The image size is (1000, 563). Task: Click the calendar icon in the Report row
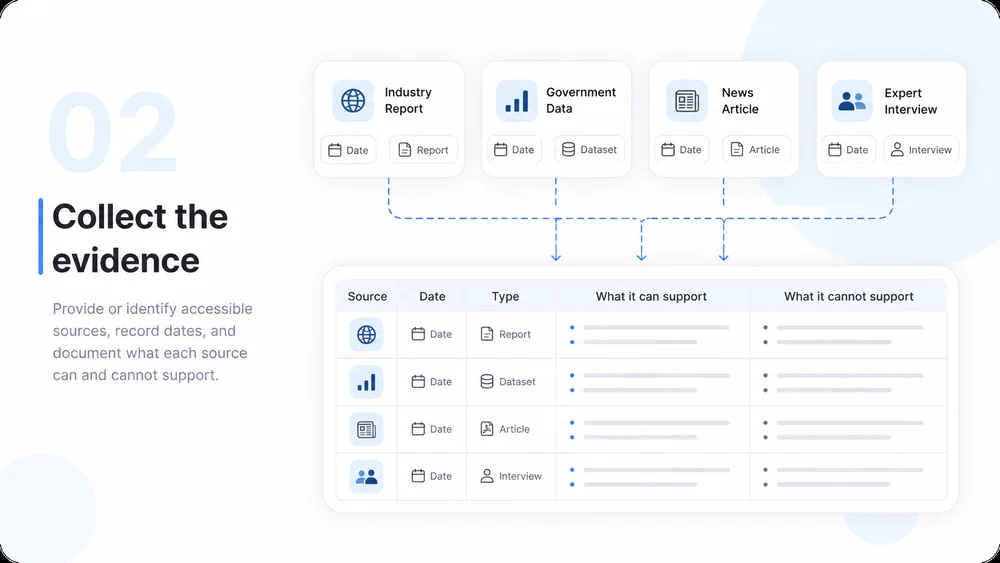(x=418, y=334)
